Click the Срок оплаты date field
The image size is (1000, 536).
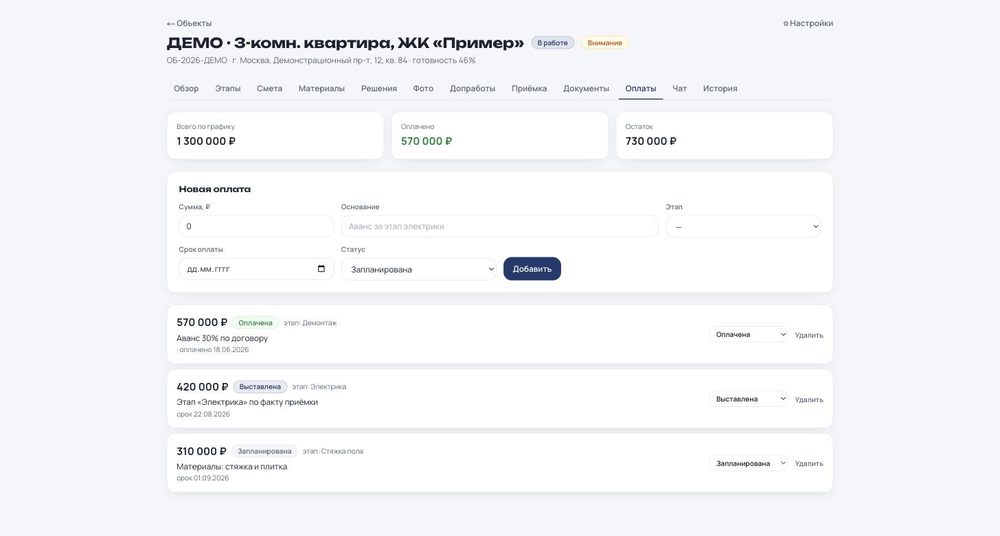tap(256, 269)
